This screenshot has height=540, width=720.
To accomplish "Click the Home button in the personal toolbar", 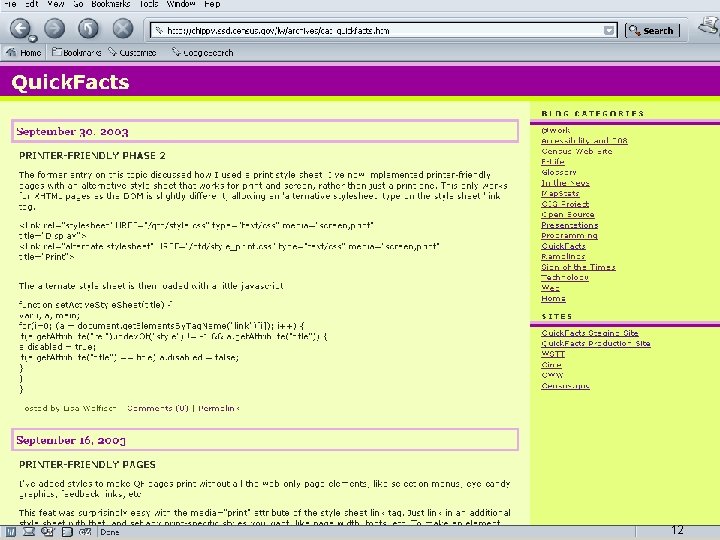I will click(24, 53).
